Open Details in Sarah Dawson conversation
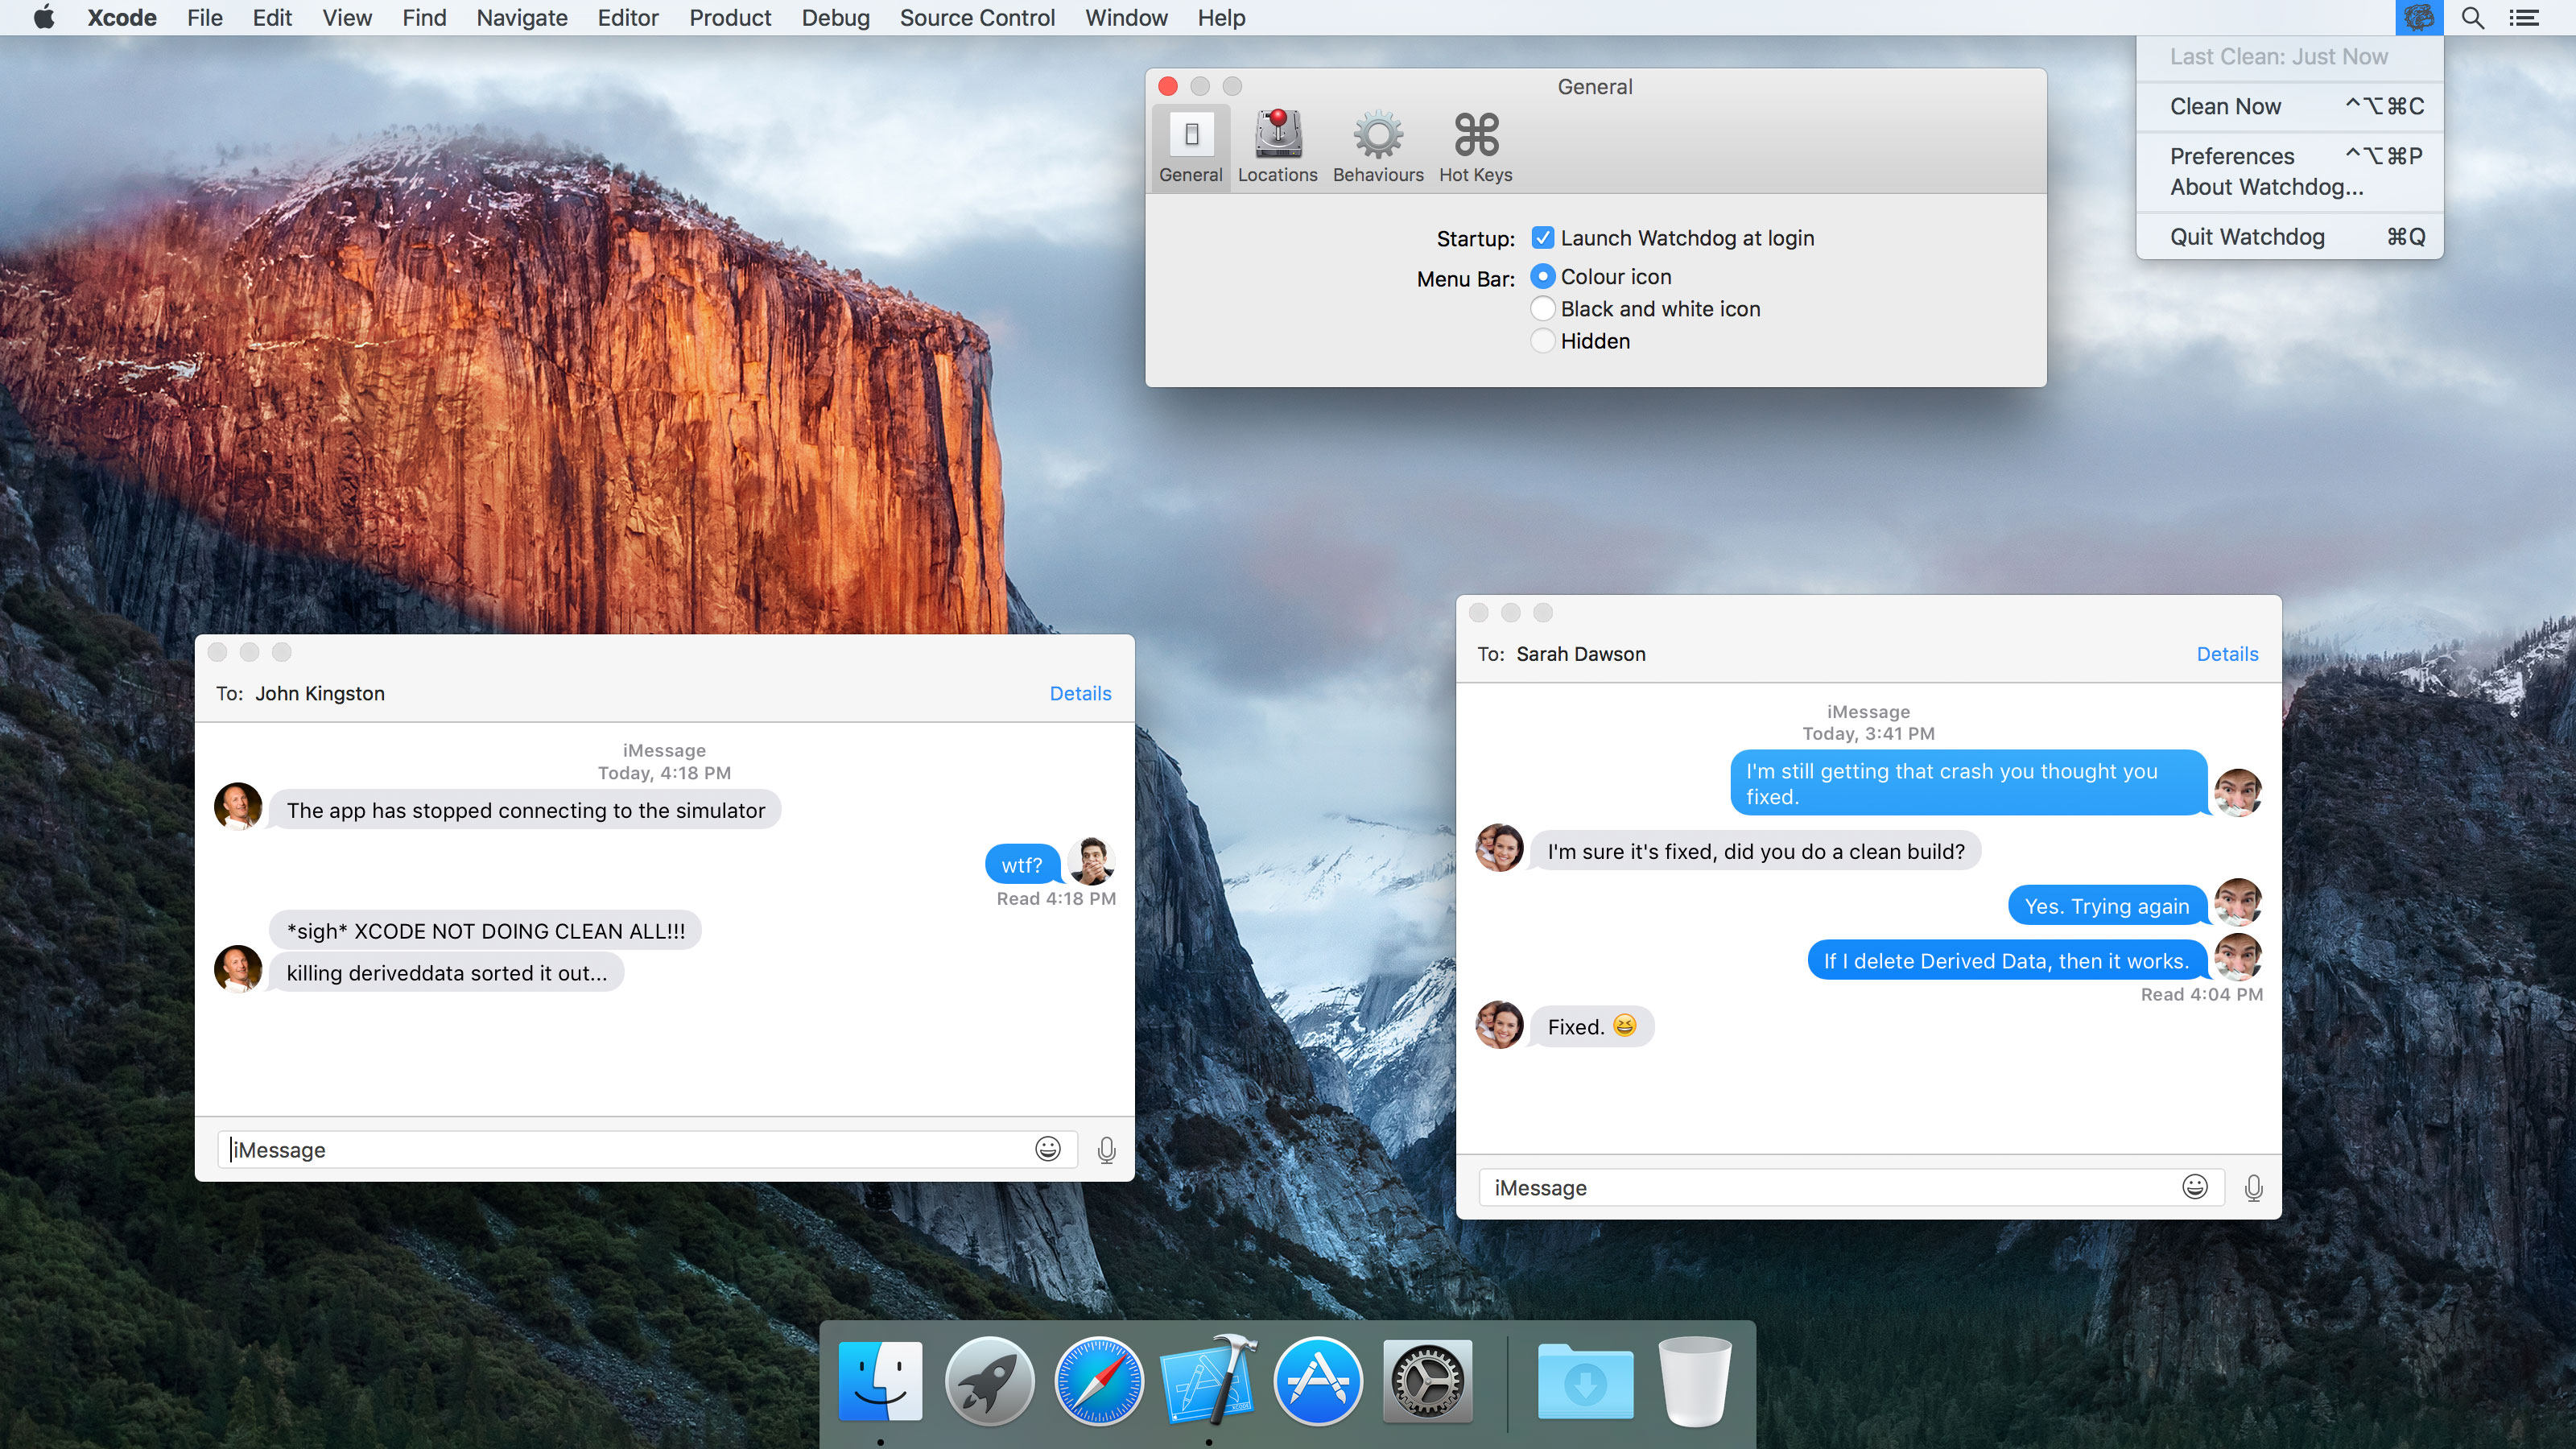 coord(2227,654)
